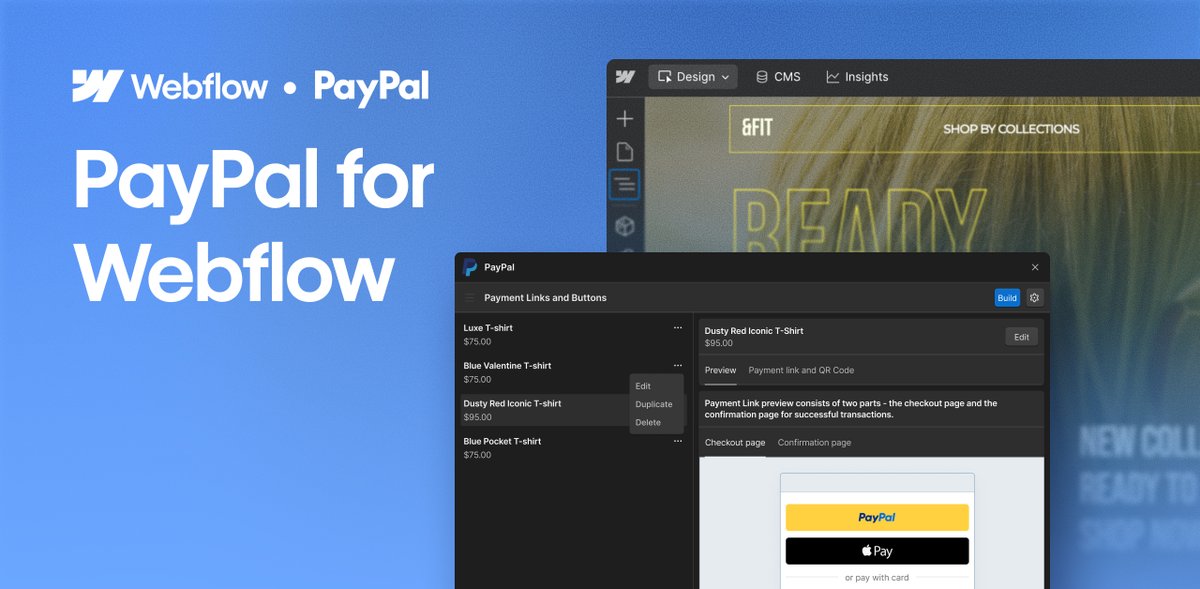Open the Insights tab
The image size is (1200, 589).
click(857, 77)
